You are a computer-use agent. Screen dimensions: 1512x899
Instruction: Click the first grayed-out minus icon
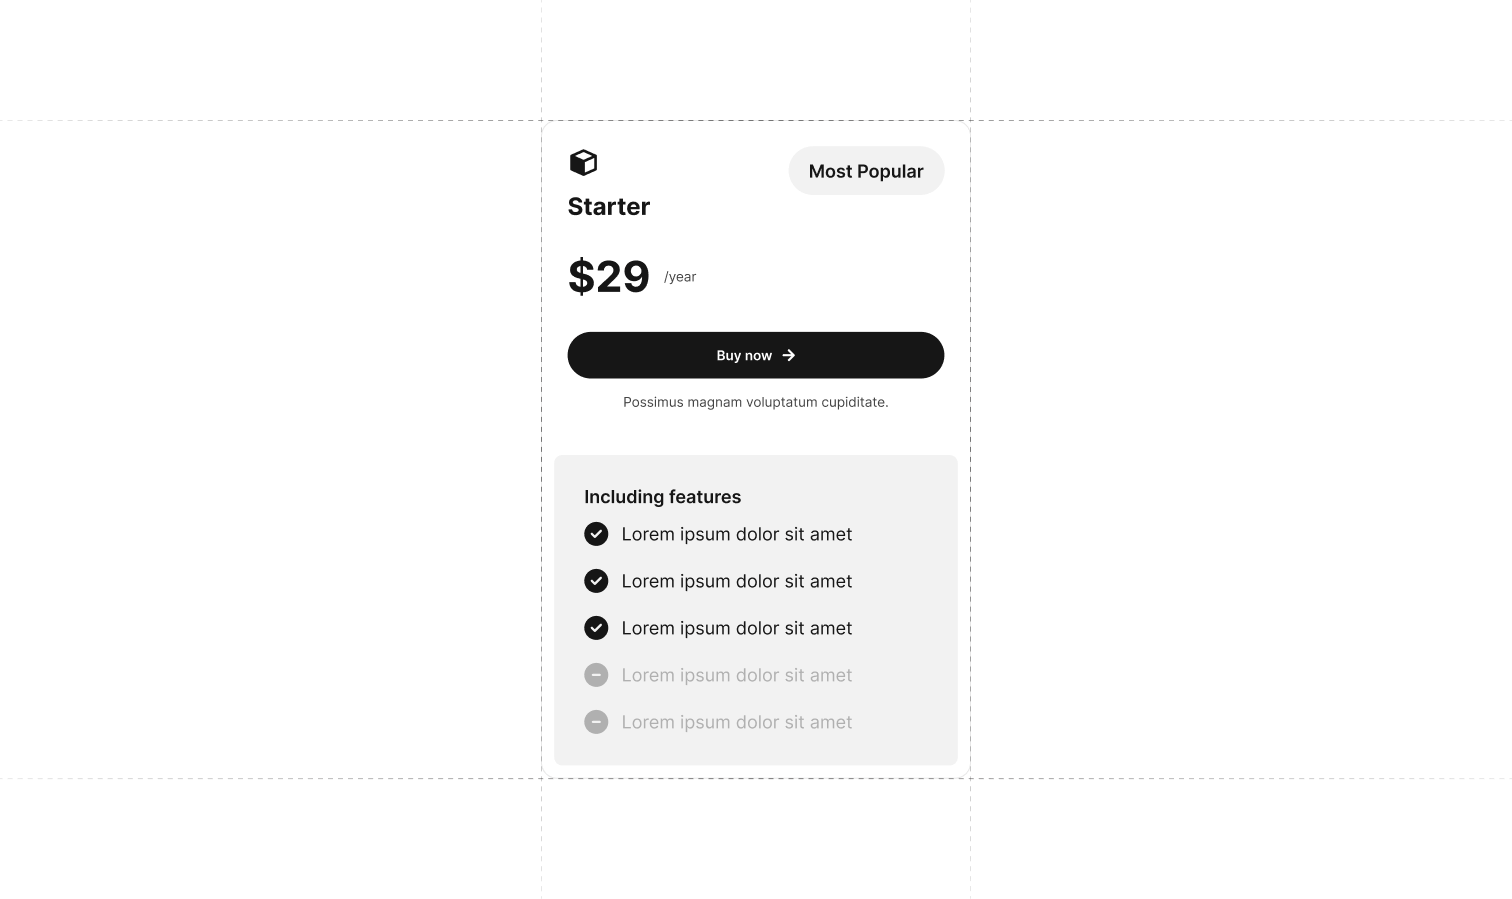(x=596, y=675)
